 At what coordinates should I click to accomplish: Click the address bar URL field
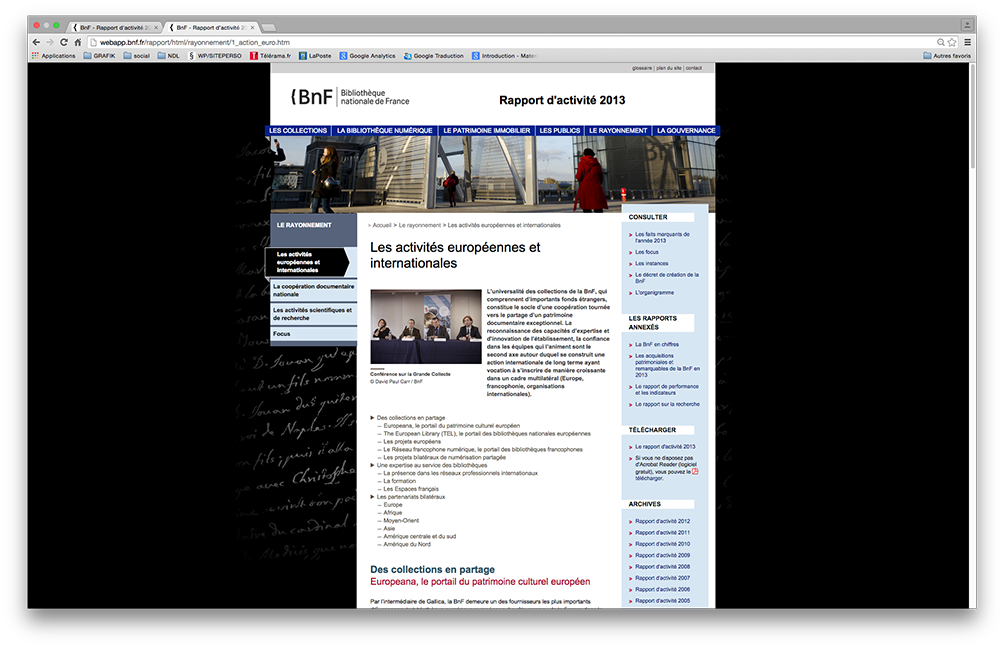tap(512, 42)
